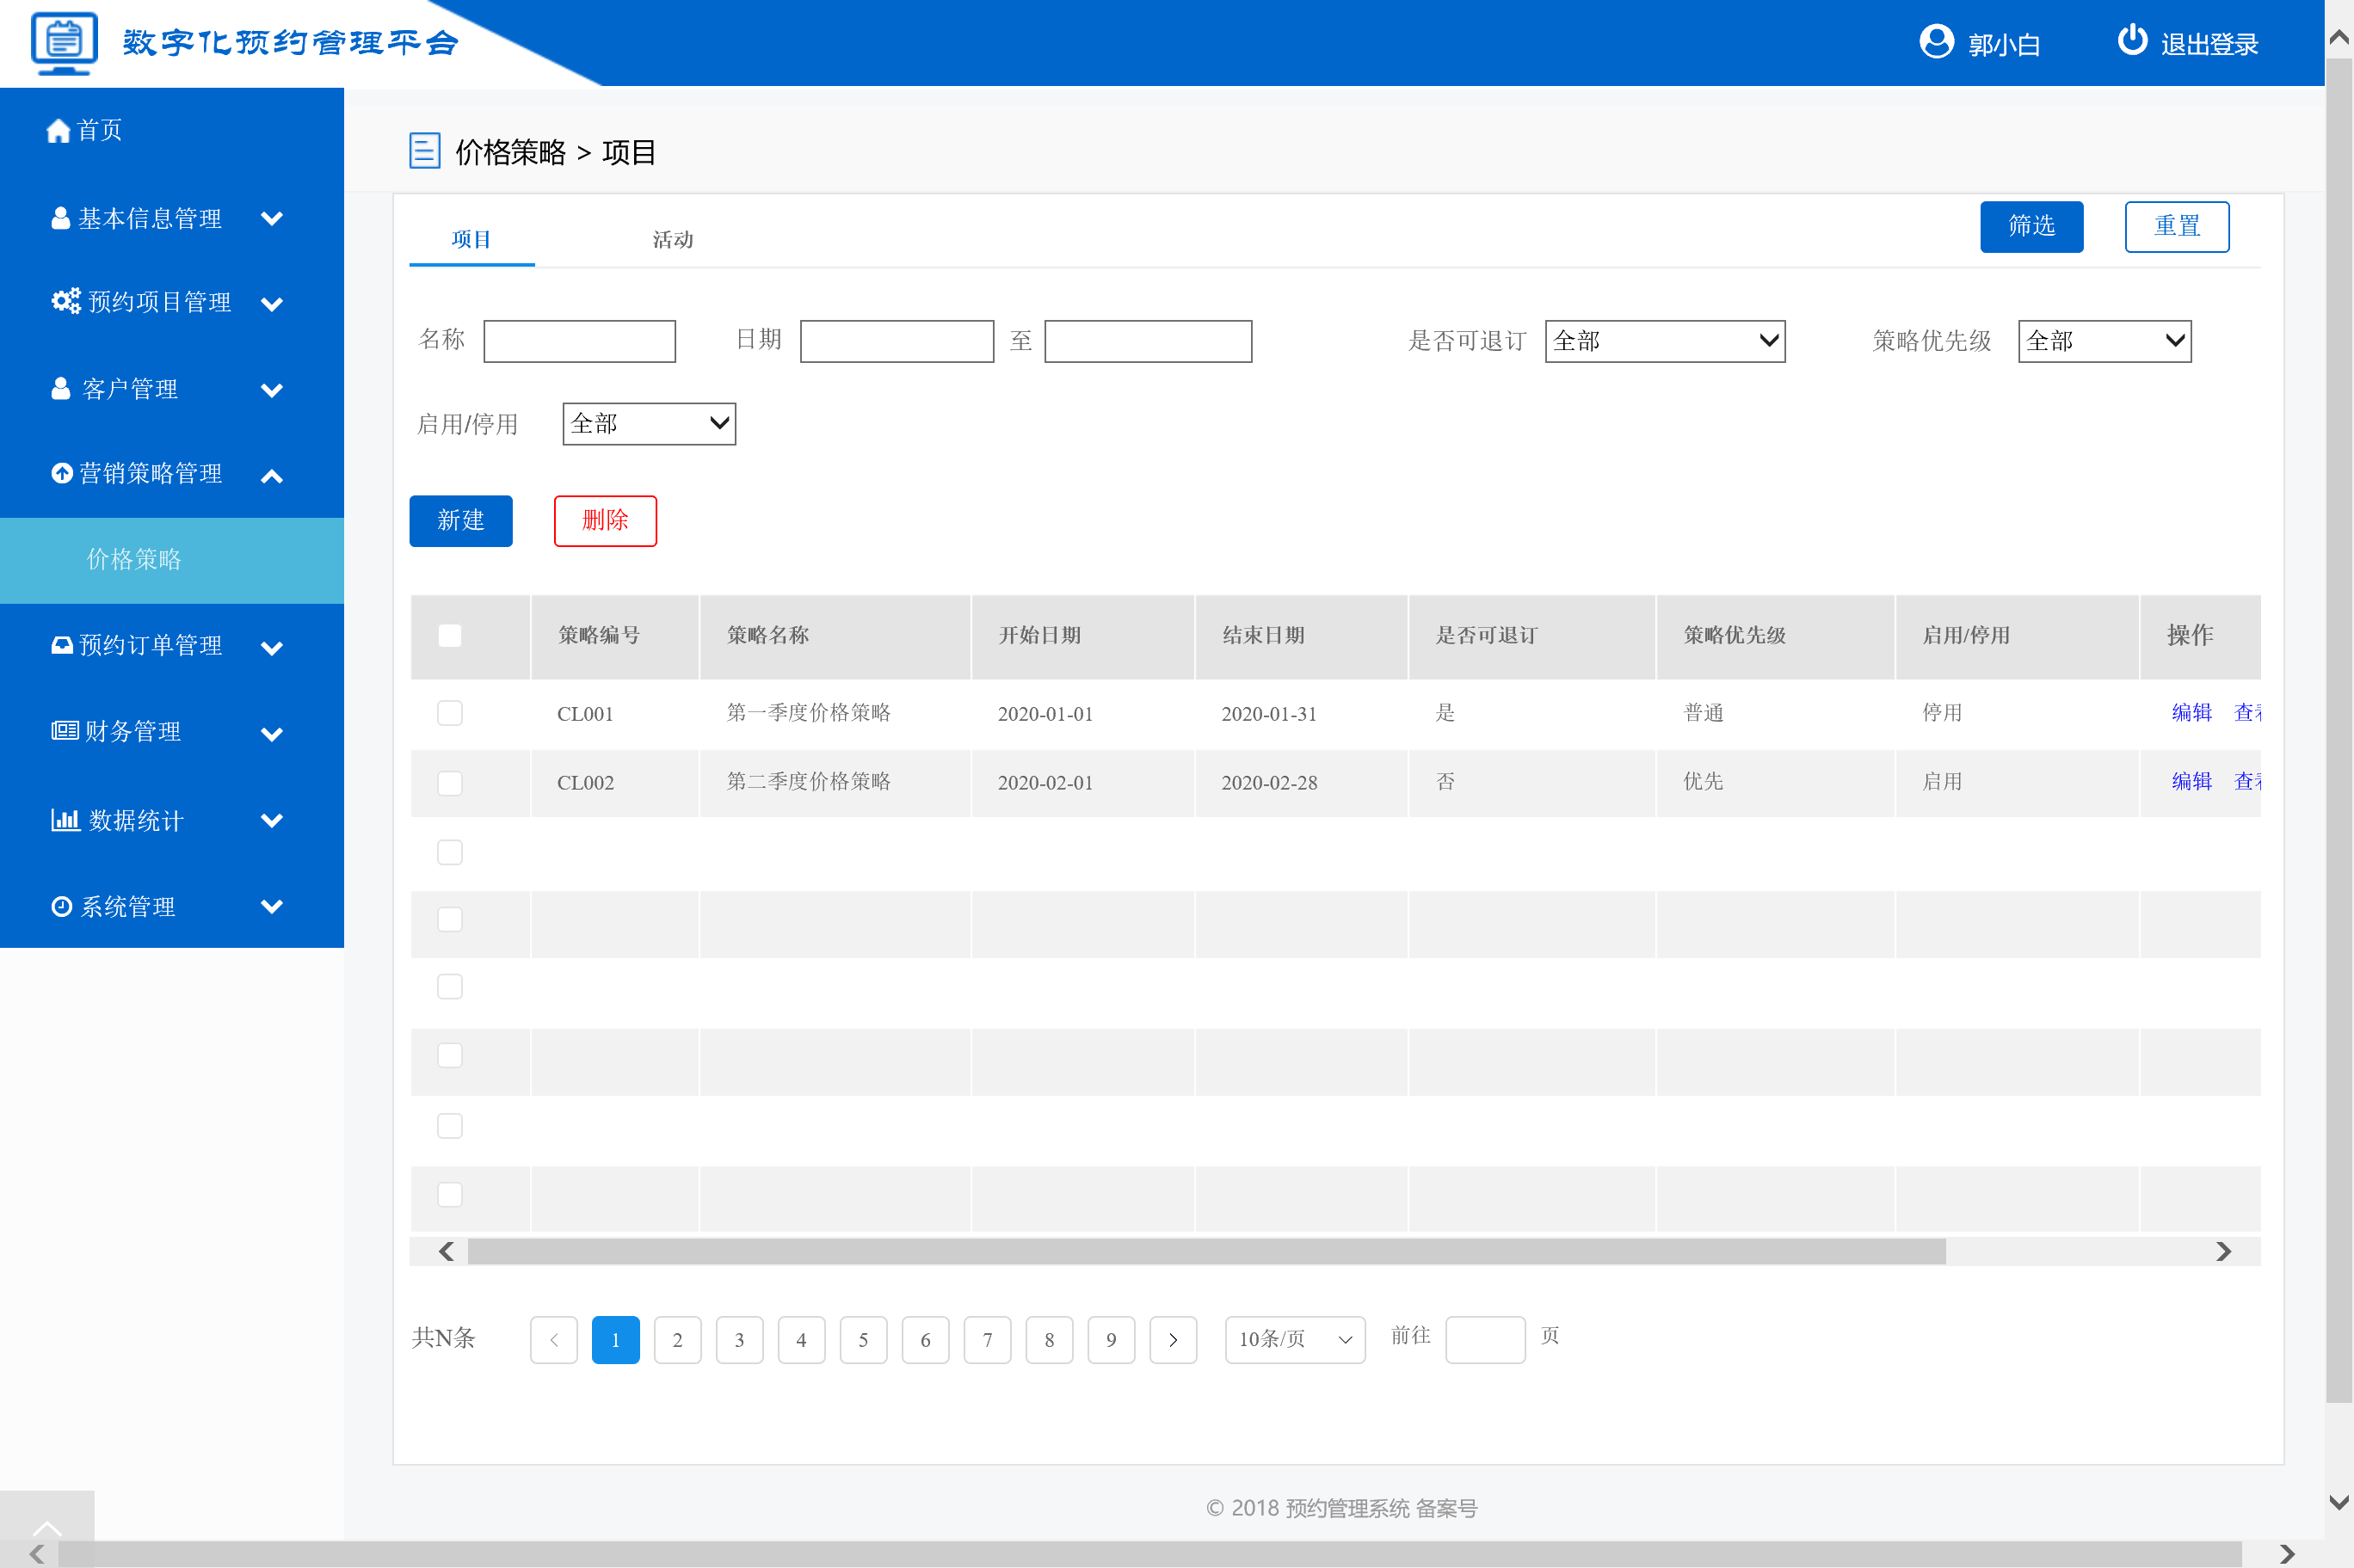Click the user avatar icon
The height and width of the screenshot is (1568, 2354).
[1937, 42]
